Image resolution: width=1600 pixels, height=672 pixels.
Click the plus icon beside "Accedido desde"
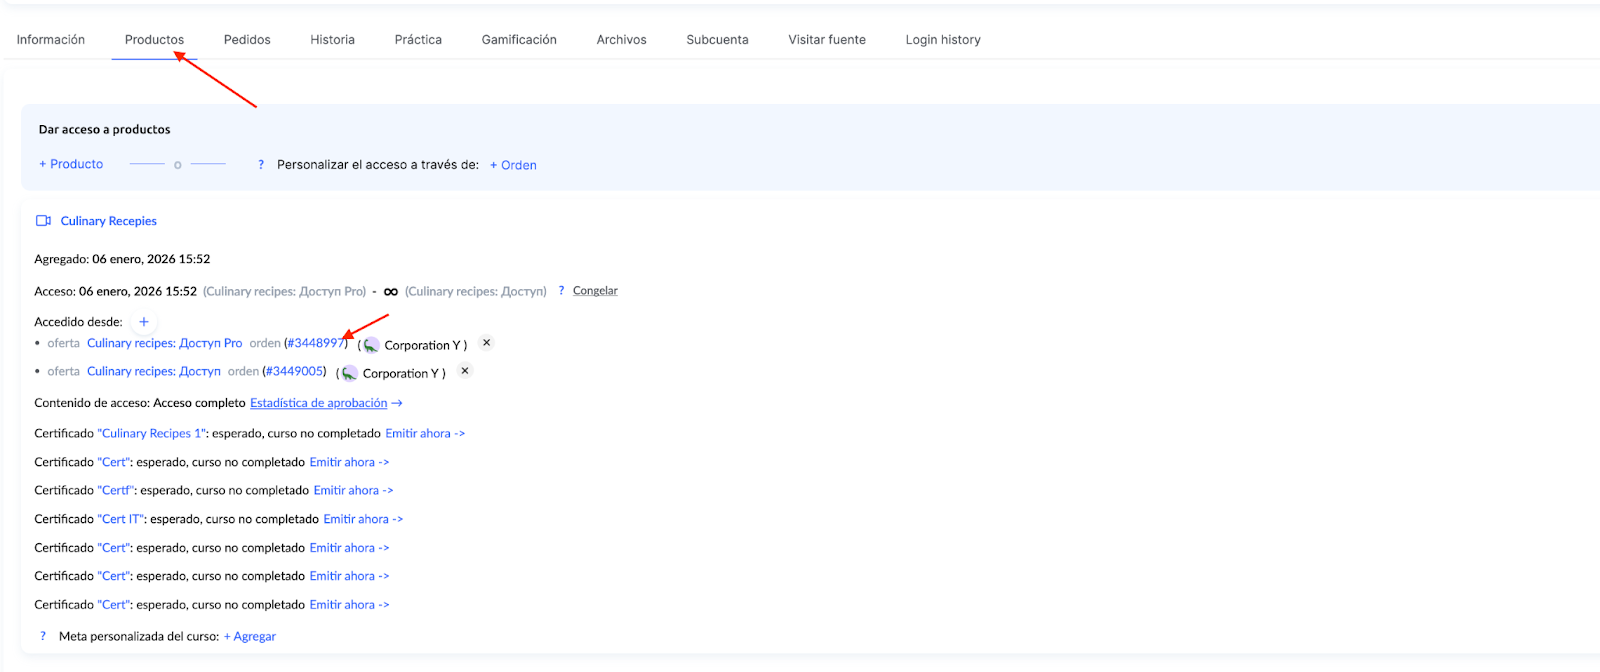pyautogui.click(x=144, y=322)
